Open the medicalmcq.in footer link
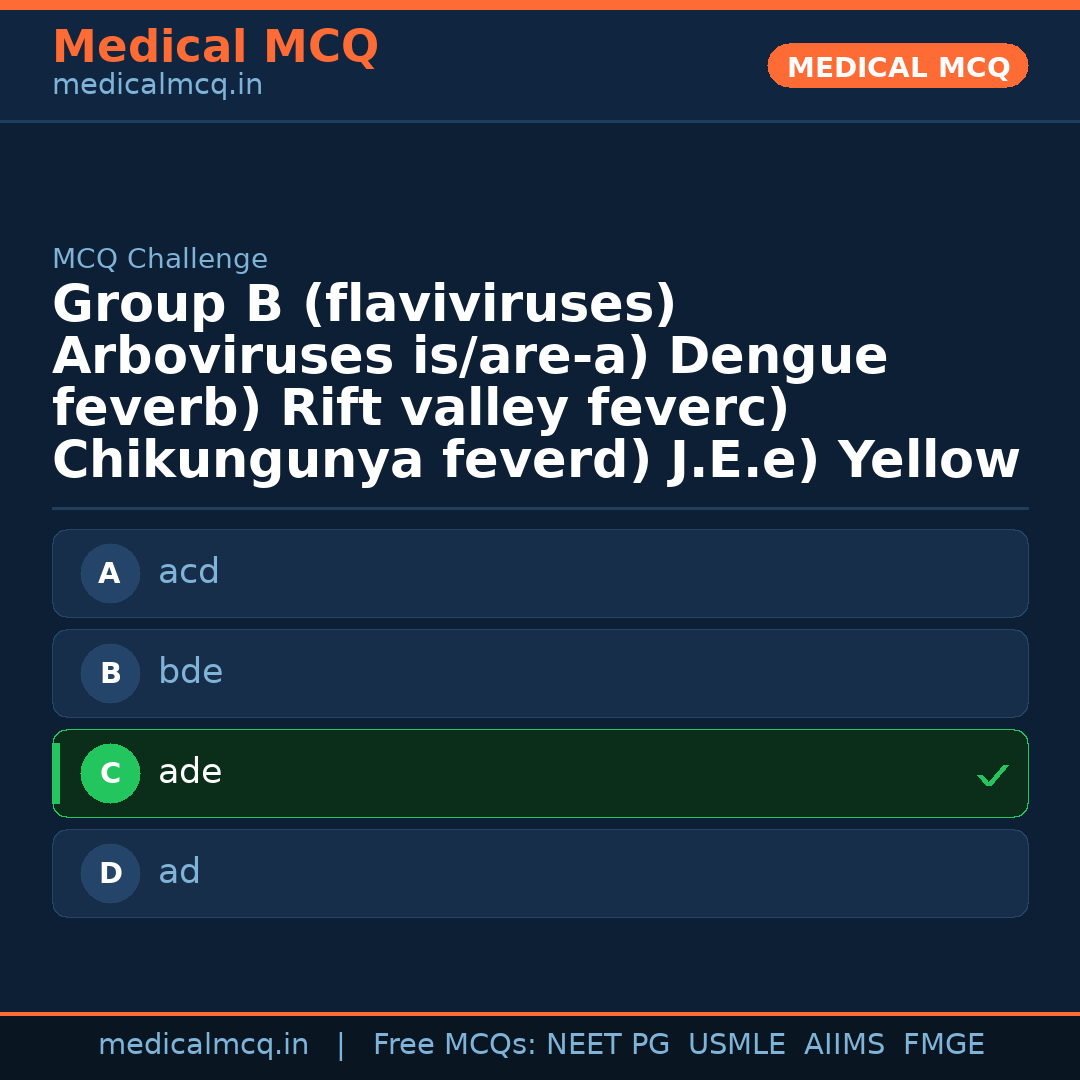Image resolution: width=1080 pixels, height=1080 pixels. (x=203, y=1044)
